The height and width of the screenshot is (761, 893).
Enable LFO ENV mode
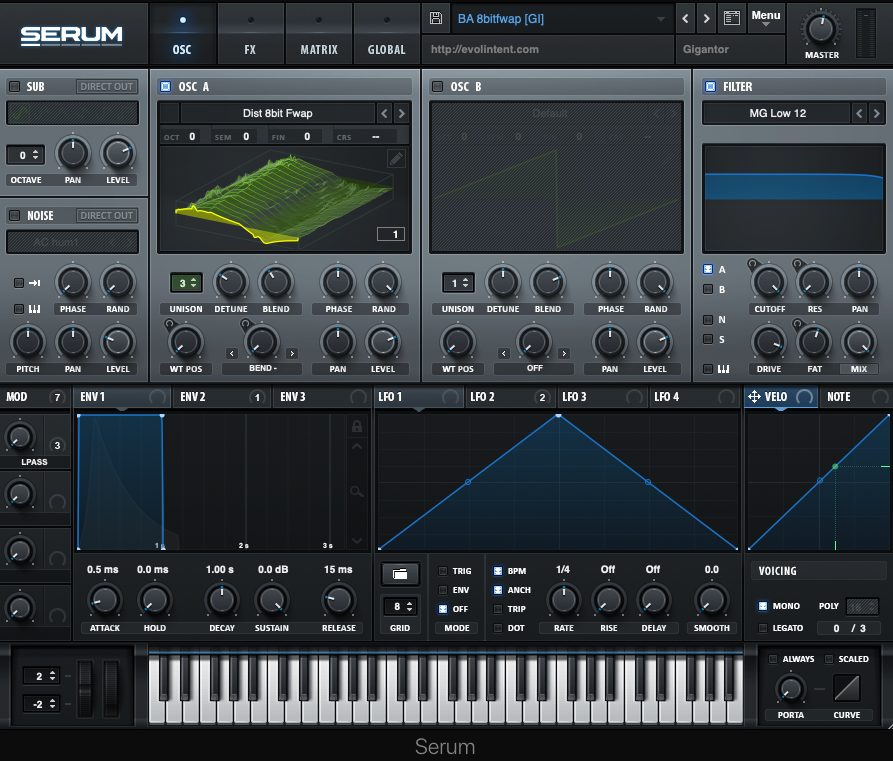[x=443, y=590]
